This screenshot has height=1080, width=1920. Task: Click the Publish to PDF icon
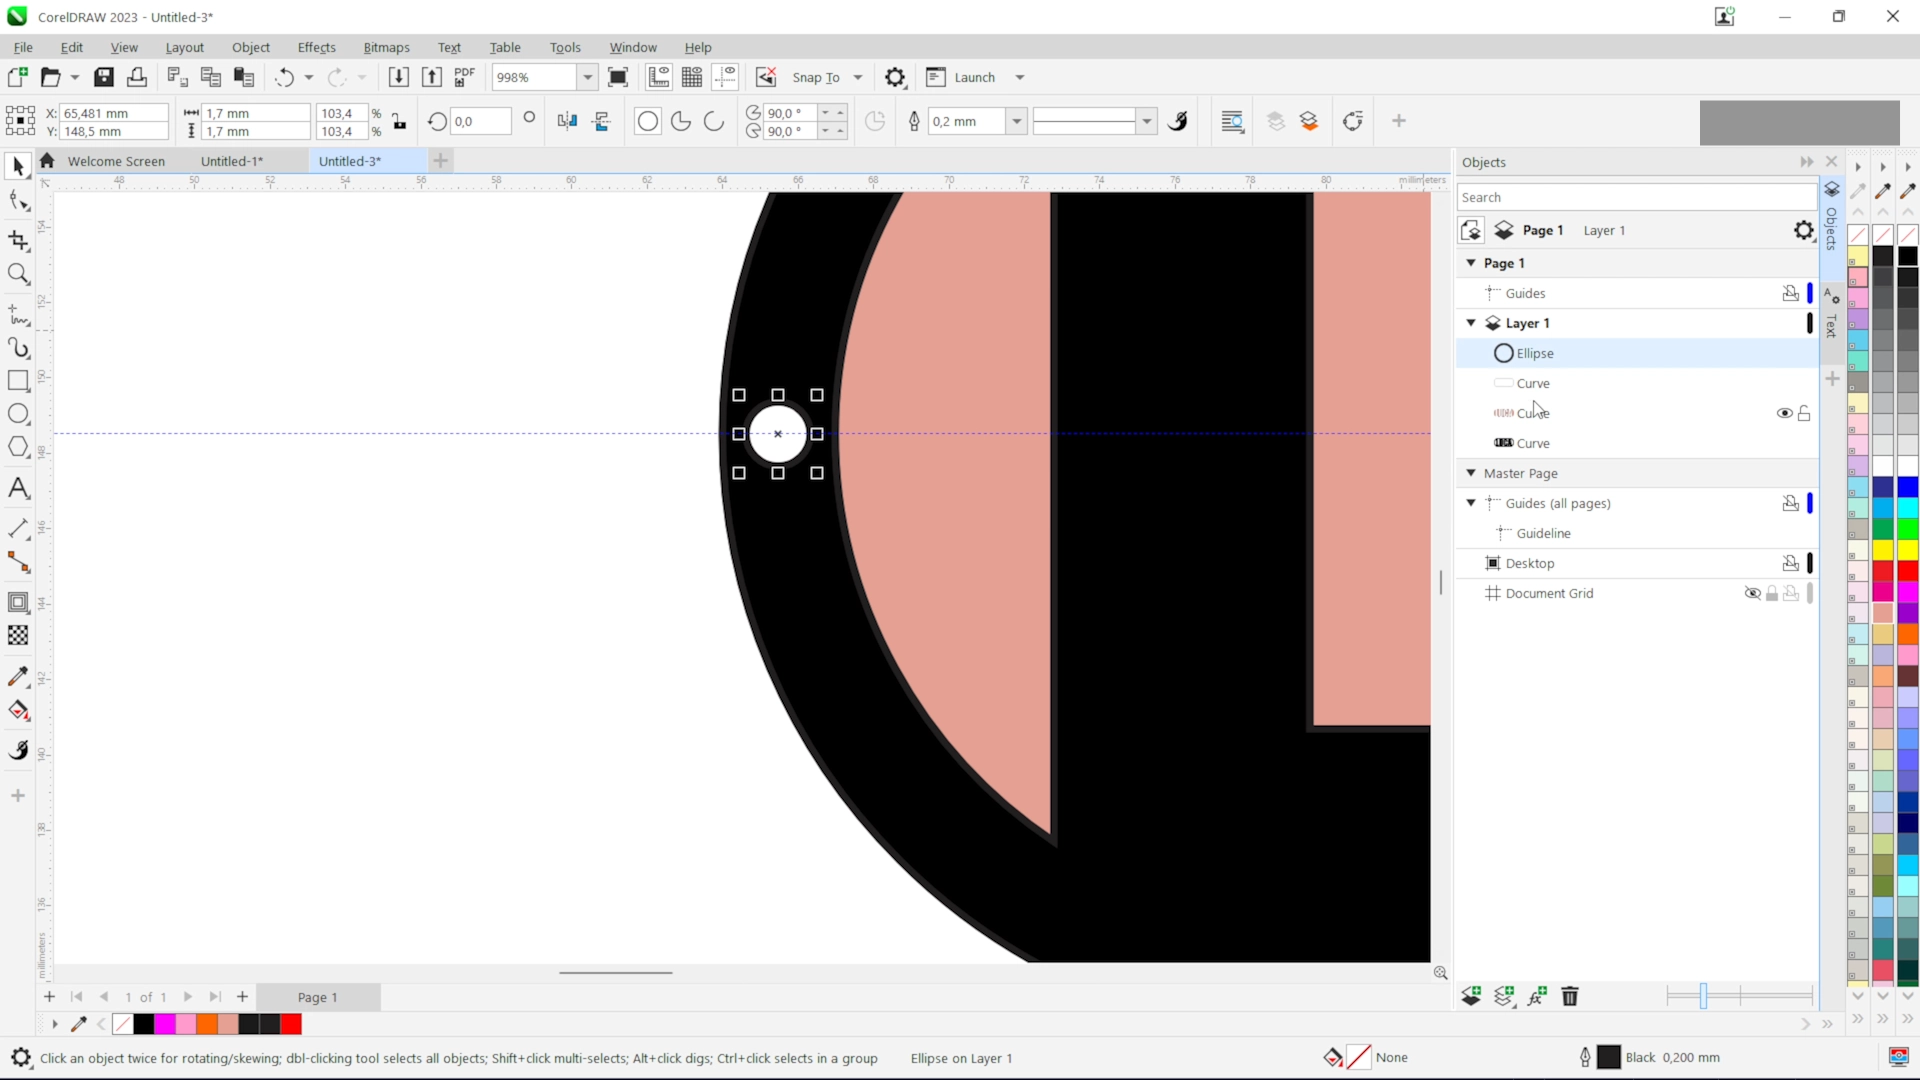point(464,77)
